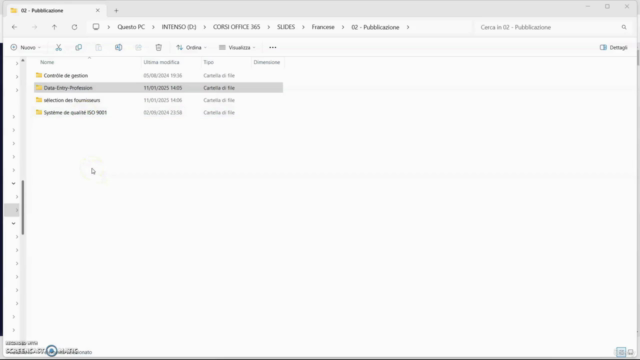Screen dimensions: 640x360
Task: Expand chevron after Francese breadcrumb
Action: 343,27
